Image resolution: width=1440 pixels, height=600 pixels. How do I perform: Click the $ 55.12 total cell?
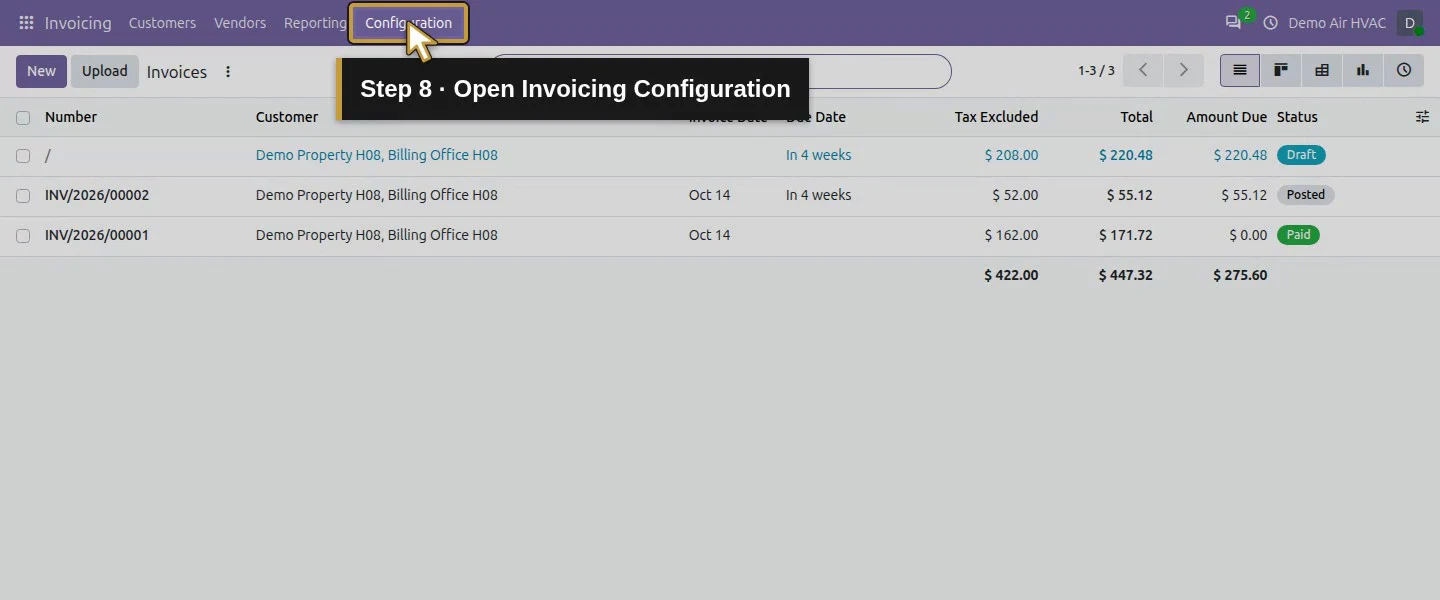[x=1129, y=195]
